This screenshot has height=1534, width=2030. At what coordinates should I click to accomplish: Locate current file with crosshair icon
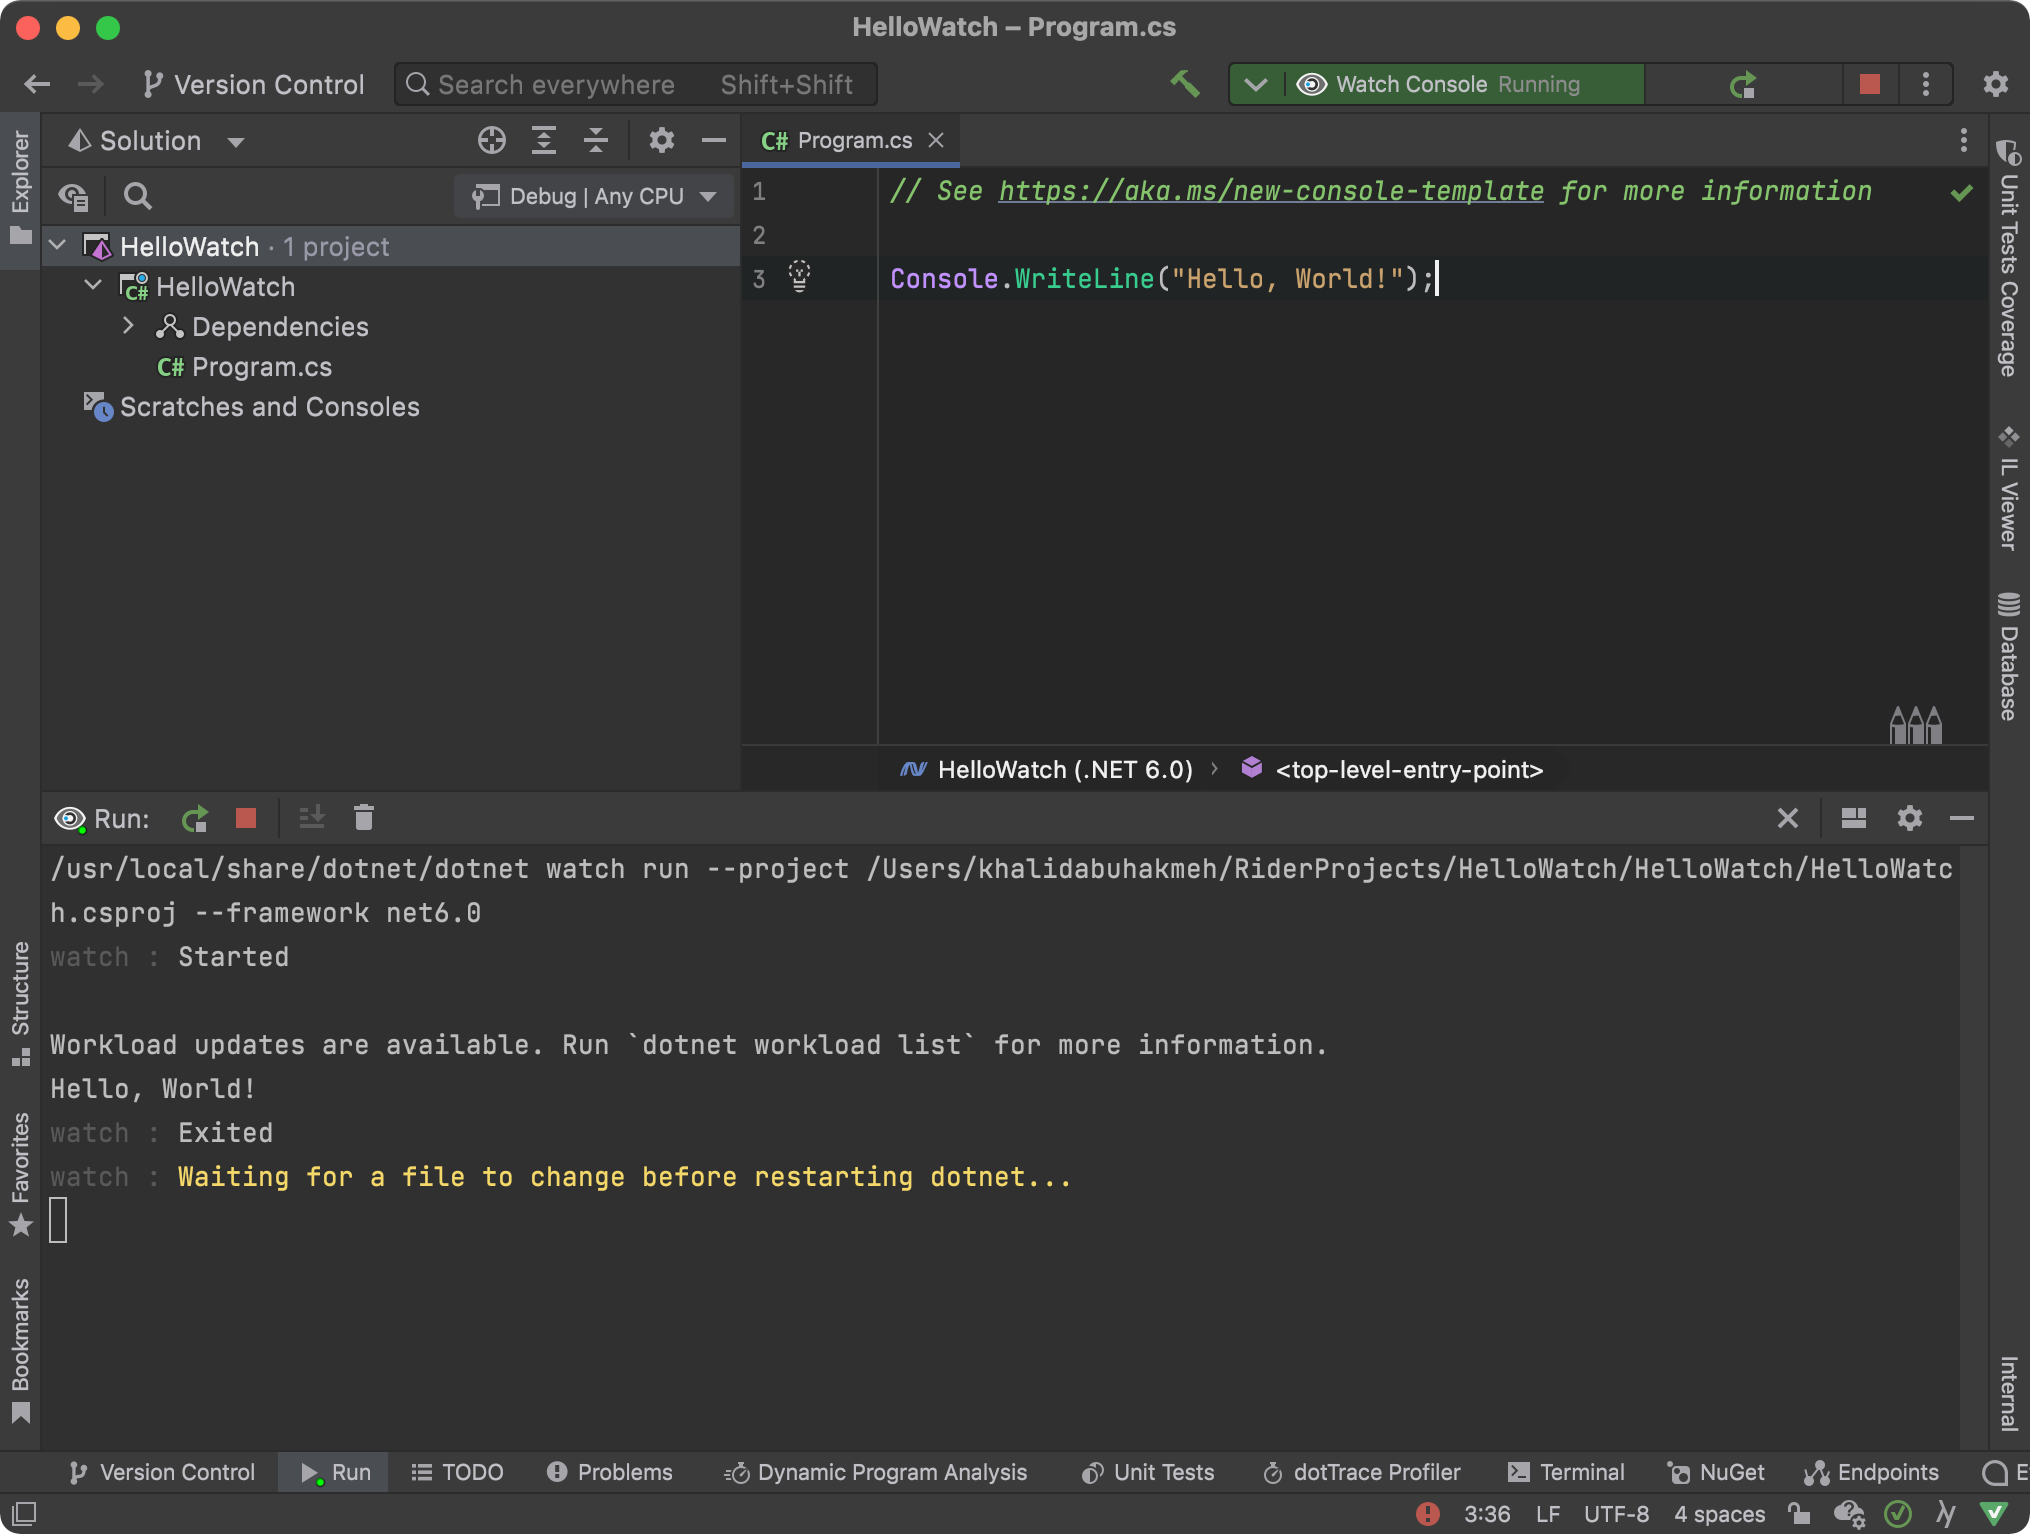[491, 141]
